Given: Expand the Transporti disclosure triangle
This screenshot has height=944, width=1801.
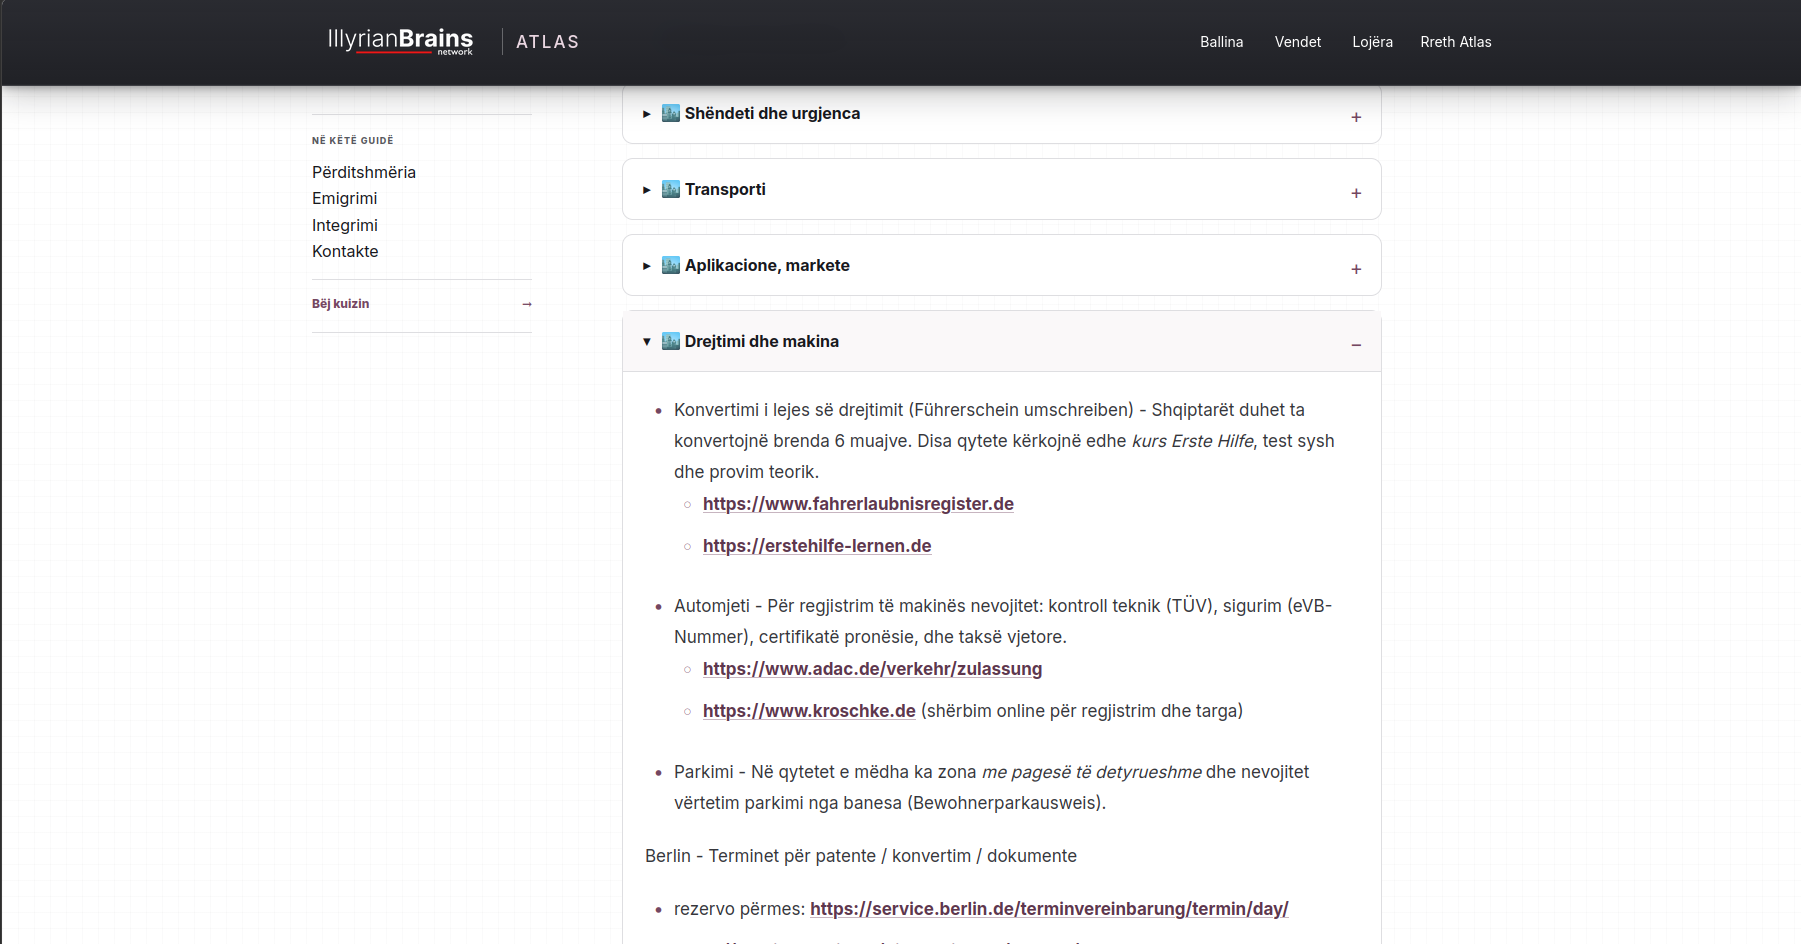Looking at the screenshot, I should (647, 190).
